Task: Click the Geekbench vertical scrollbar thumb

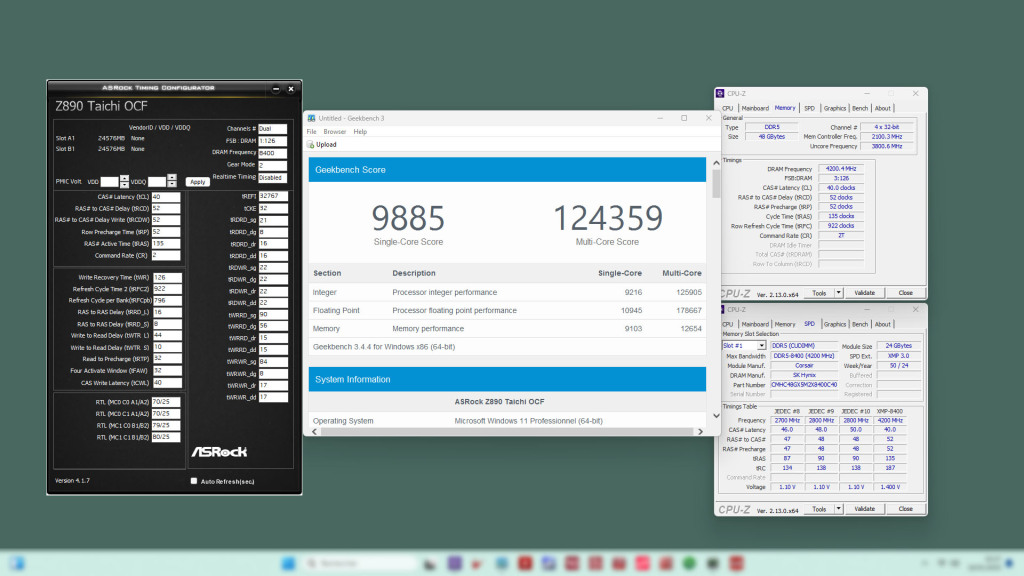Action: click(716, 184)
